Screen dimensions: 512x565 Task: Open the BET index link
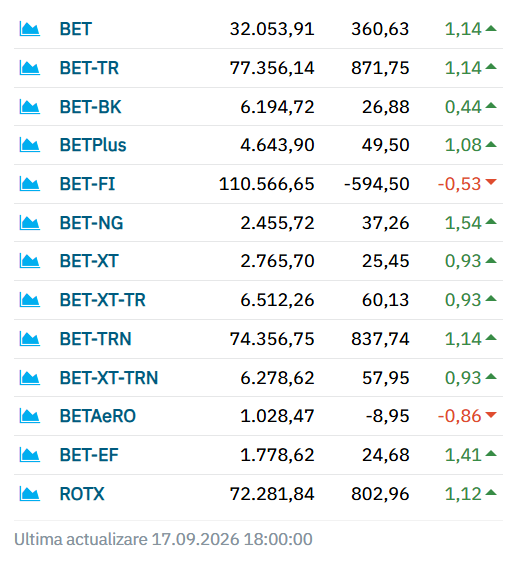pyautogui.click(x=76, y=29)
